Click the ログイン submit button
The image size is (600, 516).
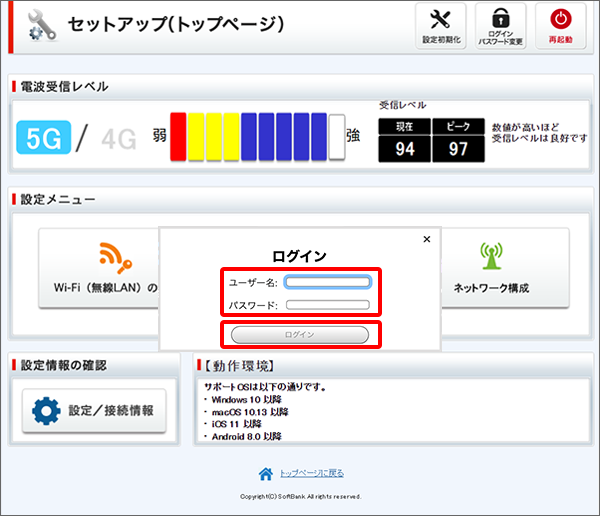click(300, 335)
